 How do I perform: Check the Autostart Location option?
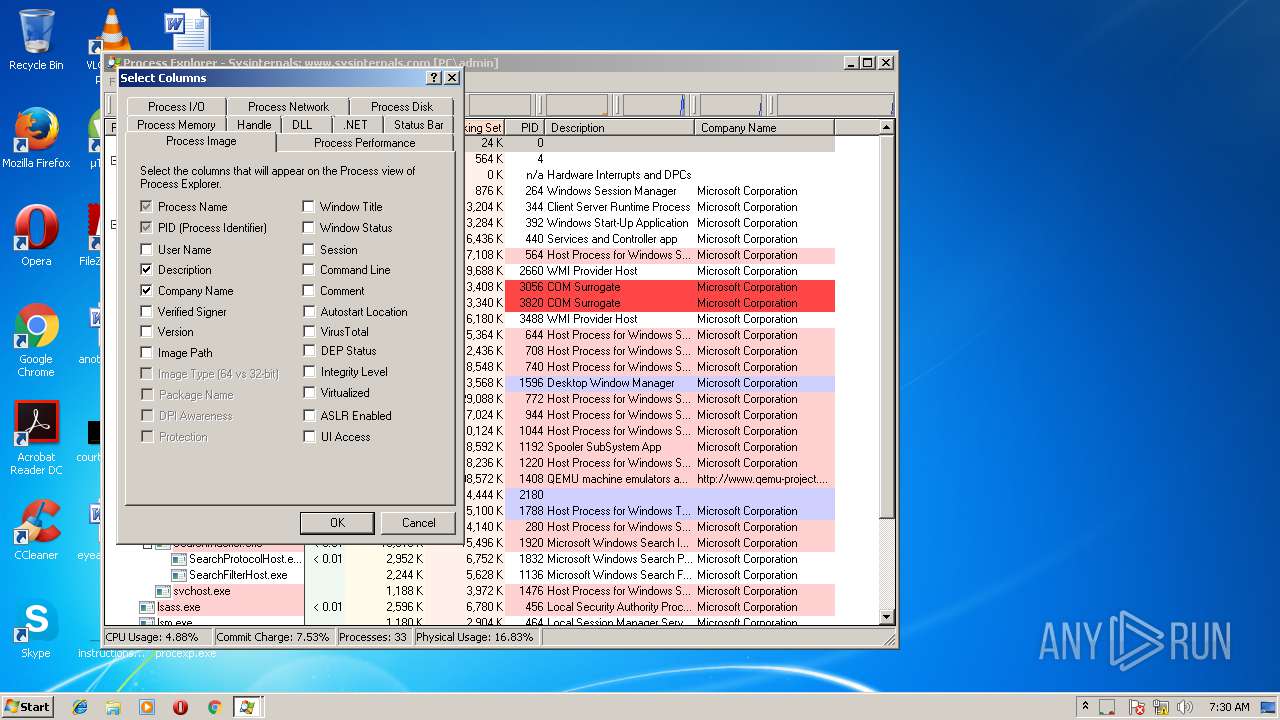[309, 311]
